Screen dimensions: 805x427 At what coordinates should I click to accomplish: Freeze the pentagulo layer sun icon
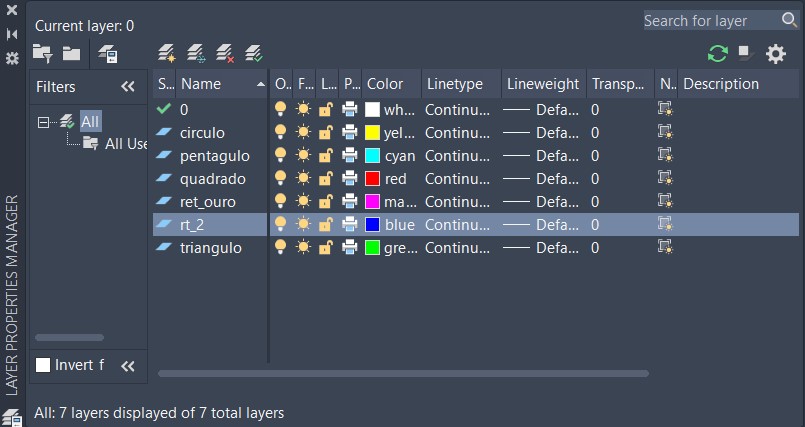[x=304, y=155]
